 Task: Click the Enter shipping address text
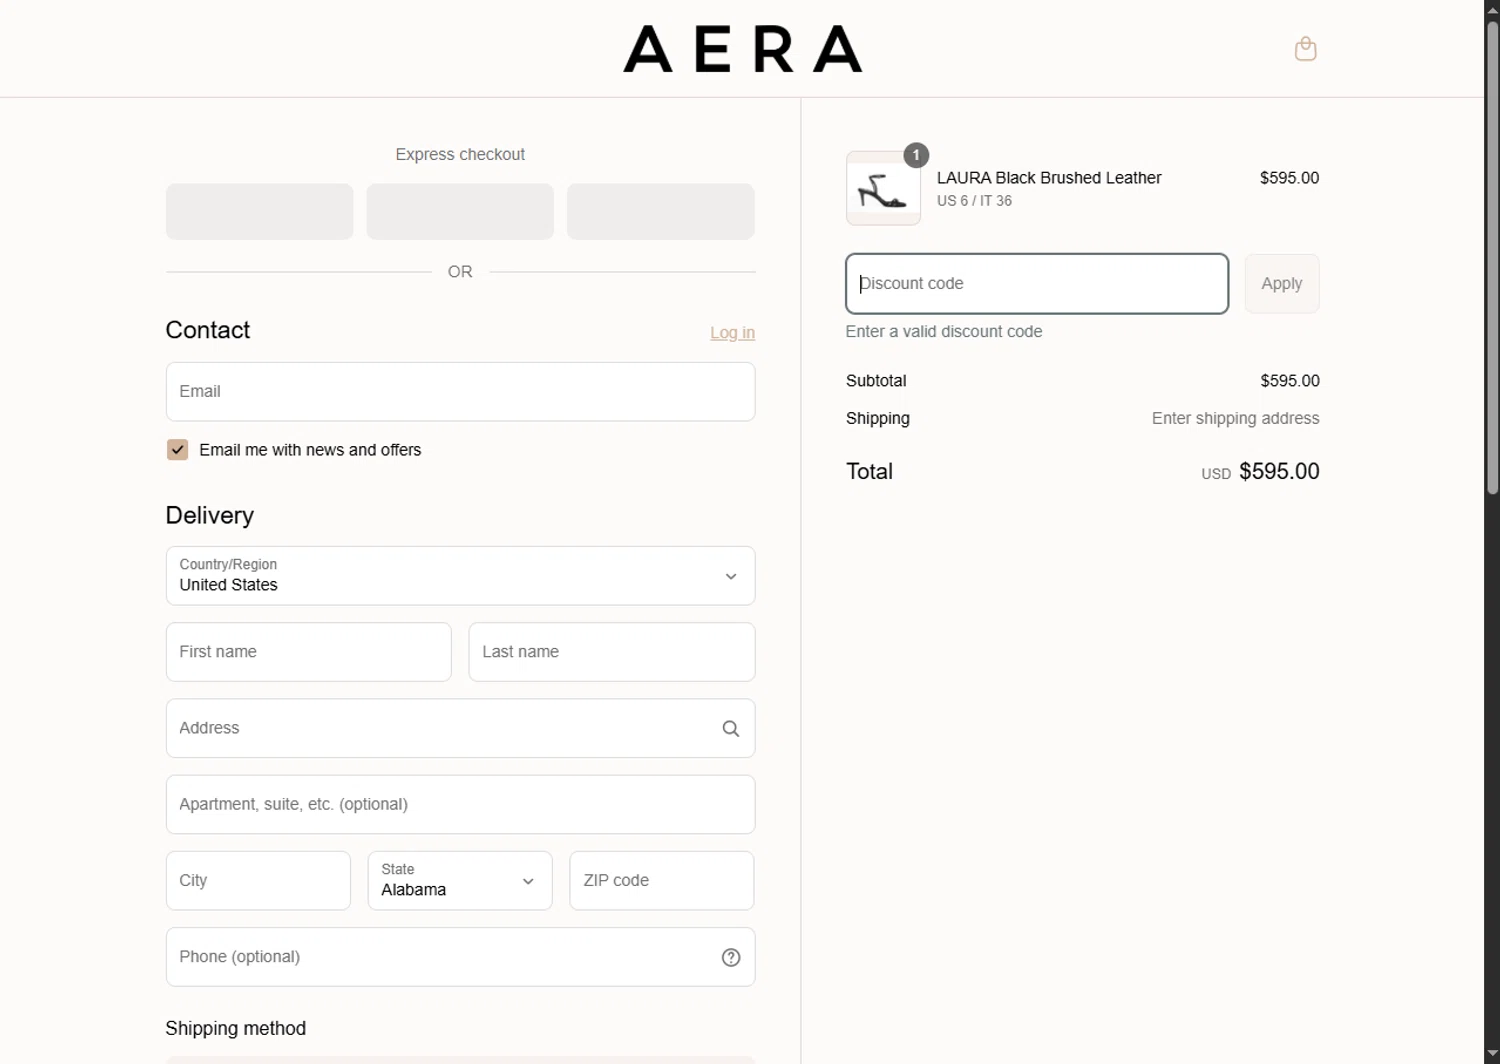pos(1235,419)
